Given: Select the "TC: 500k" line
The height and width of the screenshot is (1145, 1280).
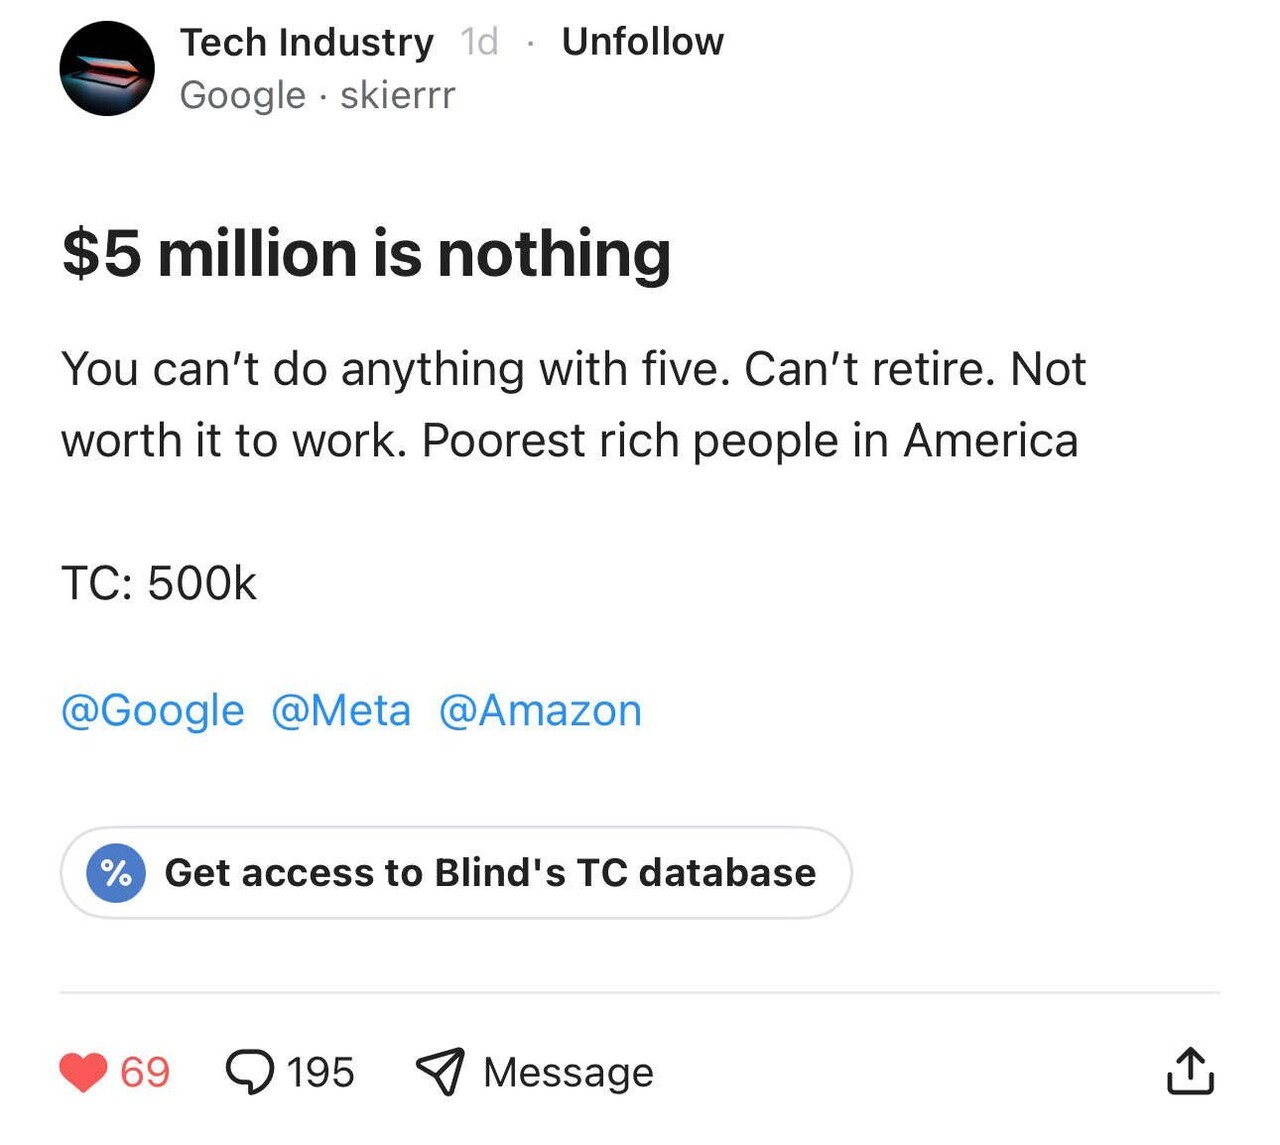Looking at the screenshot, I should [159, 583].
